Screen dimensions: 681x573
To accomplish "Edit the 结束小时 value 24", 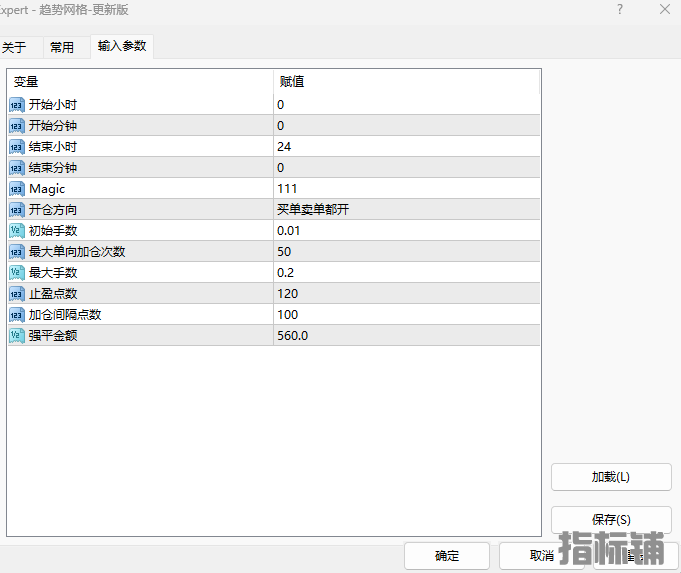I will [x=407, y=147].
